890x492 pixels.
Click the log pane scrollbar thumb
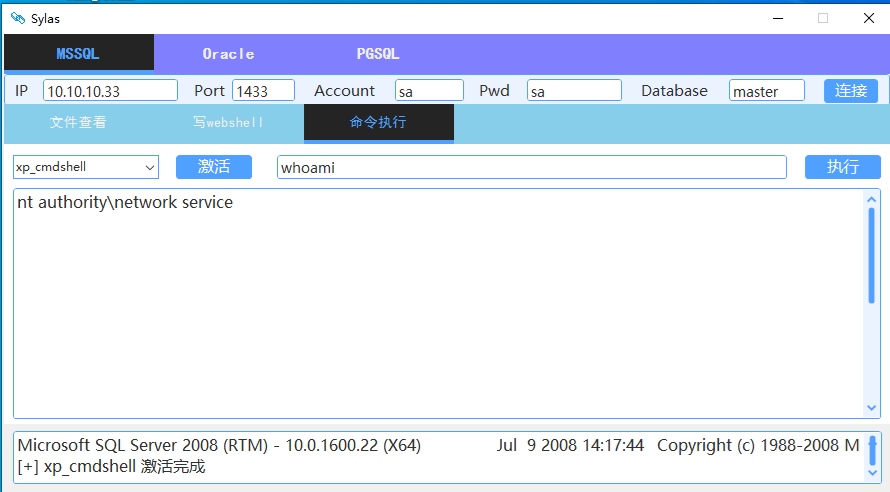tap(872, 450)
